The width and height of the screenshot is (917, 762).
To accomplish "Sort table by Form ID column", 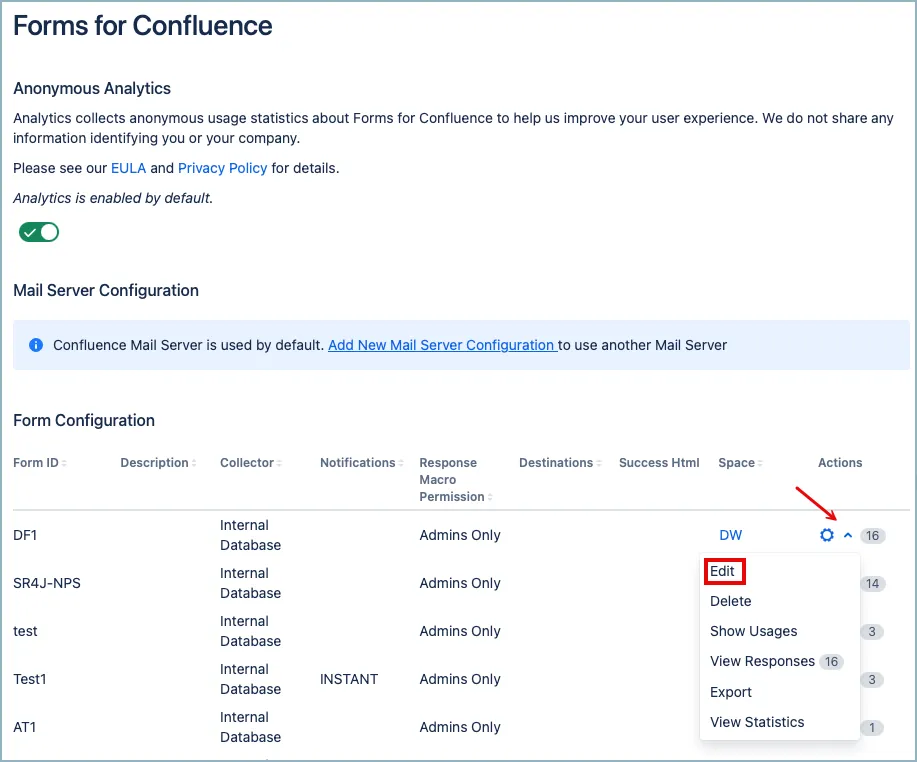I will pyautogui.click(x=40, y=463).
